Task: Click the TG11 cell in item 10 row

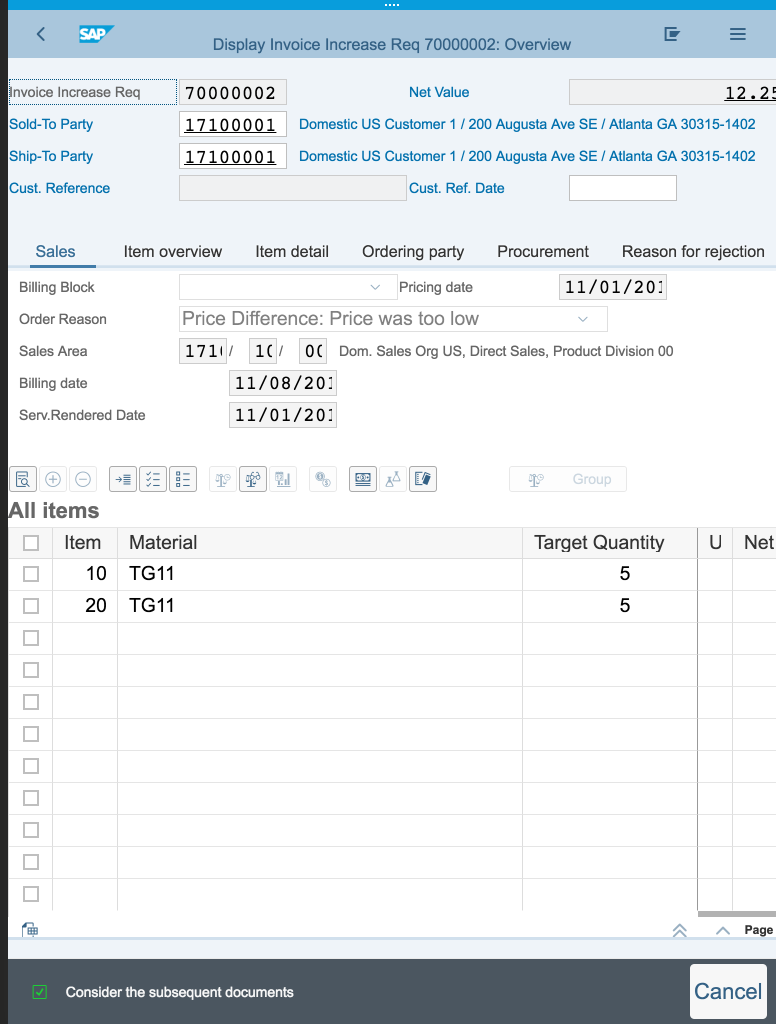Action: point(320,574)
